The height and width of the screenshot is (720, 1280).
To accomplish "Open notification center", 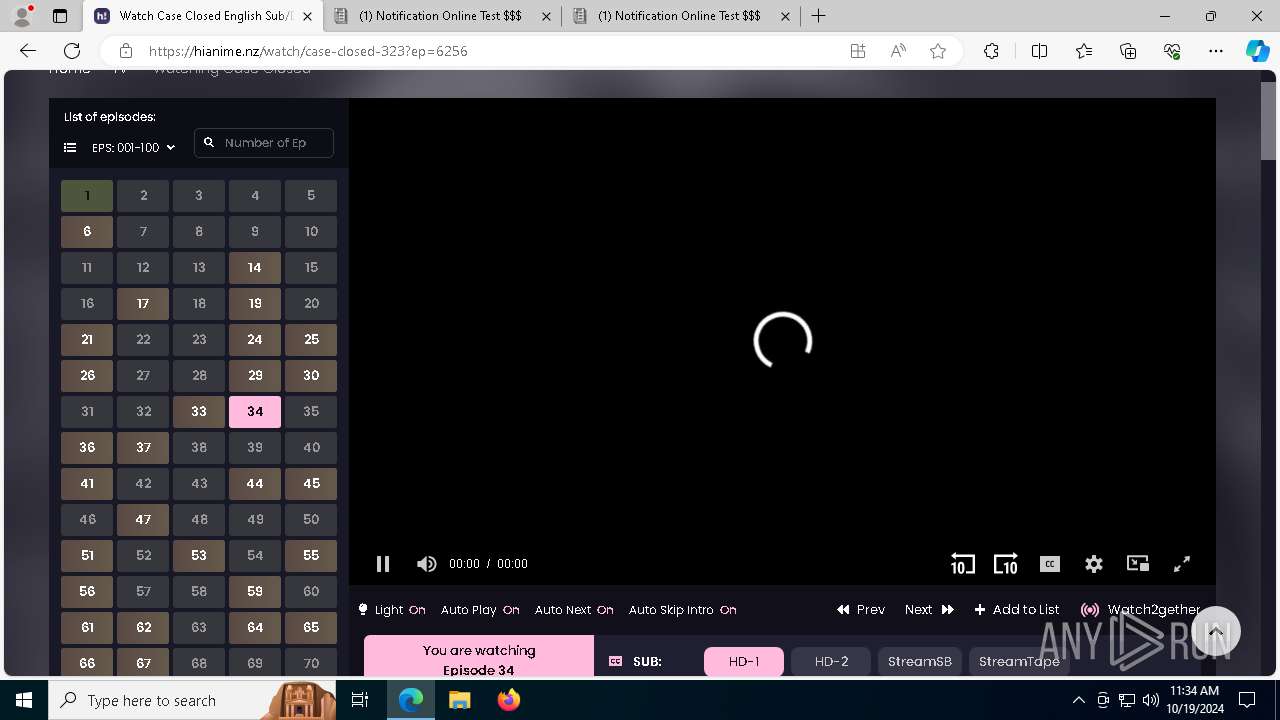I will click(x=1247, y=700).
